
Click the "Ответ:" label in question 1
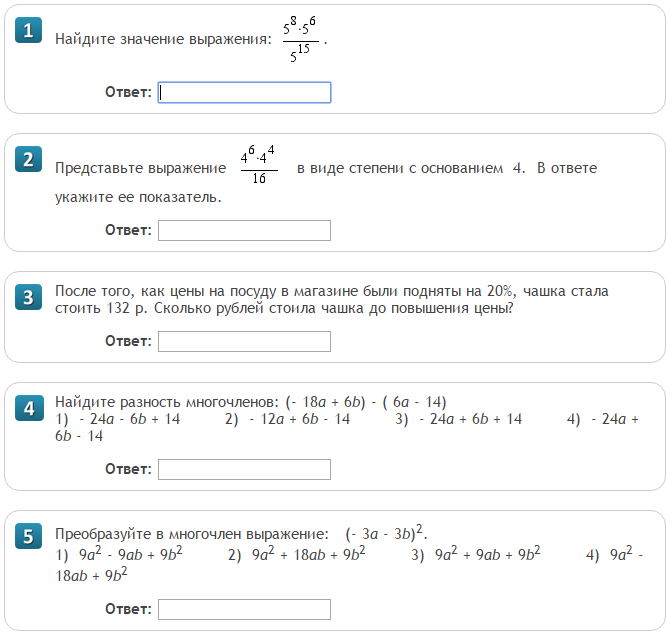(128, 93)
